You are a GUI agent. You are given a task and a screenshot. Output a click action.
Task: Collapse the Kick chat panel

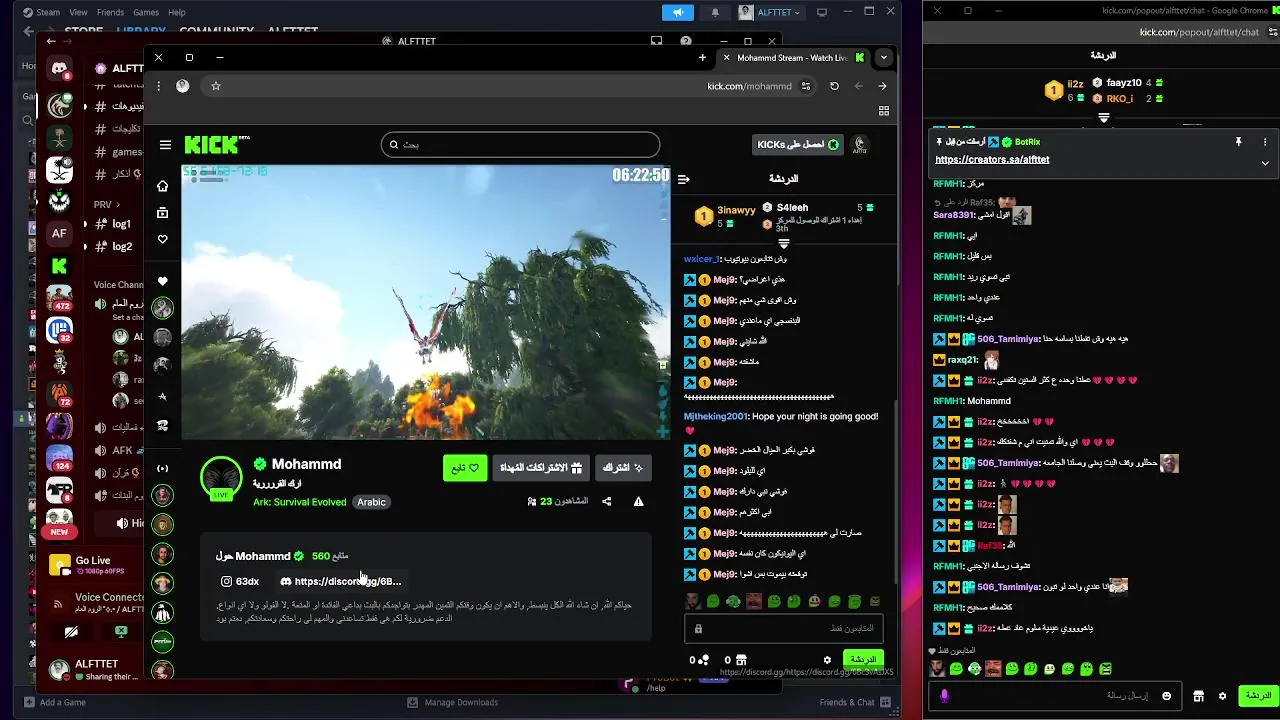684,179
